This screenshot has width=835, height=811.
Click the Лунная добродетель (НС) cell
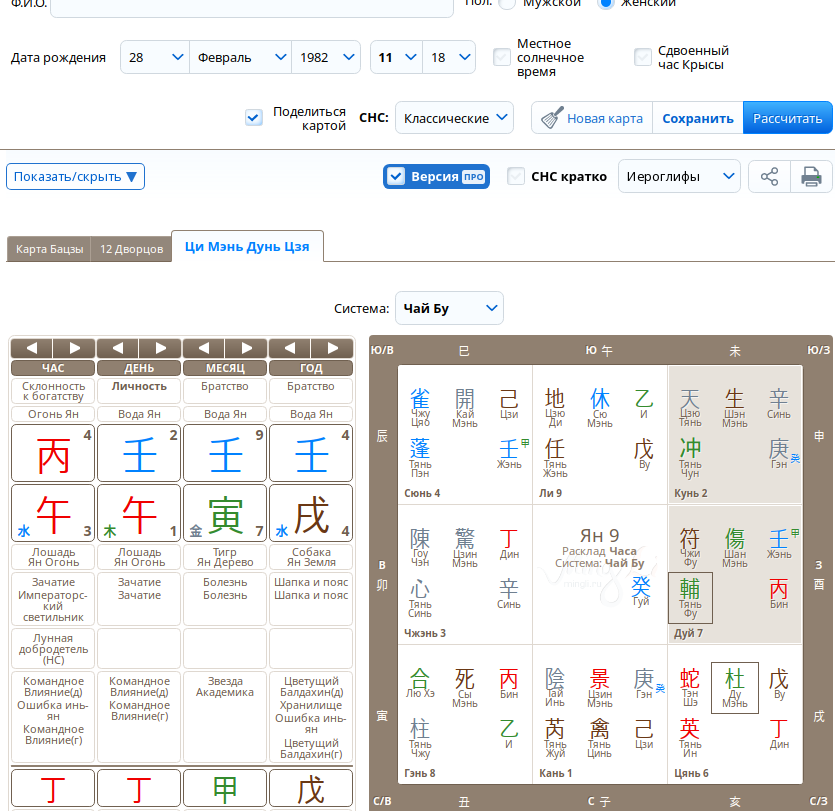point(53,649)
